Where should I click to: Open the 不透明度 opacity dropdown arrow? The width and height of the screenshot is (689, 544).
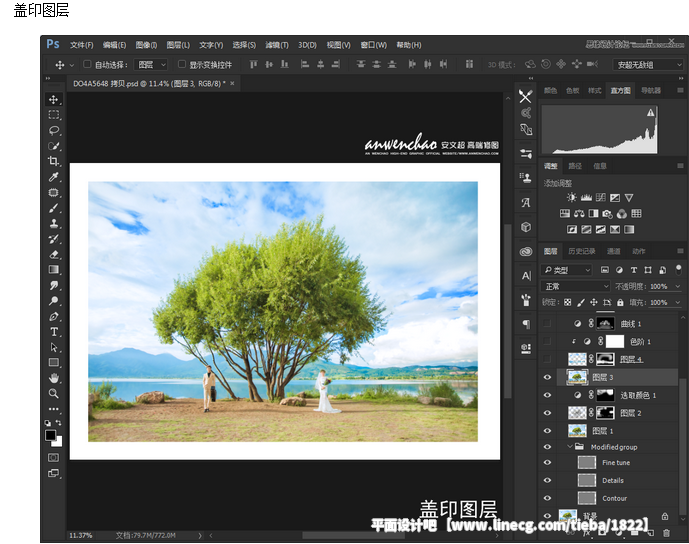click(x=678, y=287)
